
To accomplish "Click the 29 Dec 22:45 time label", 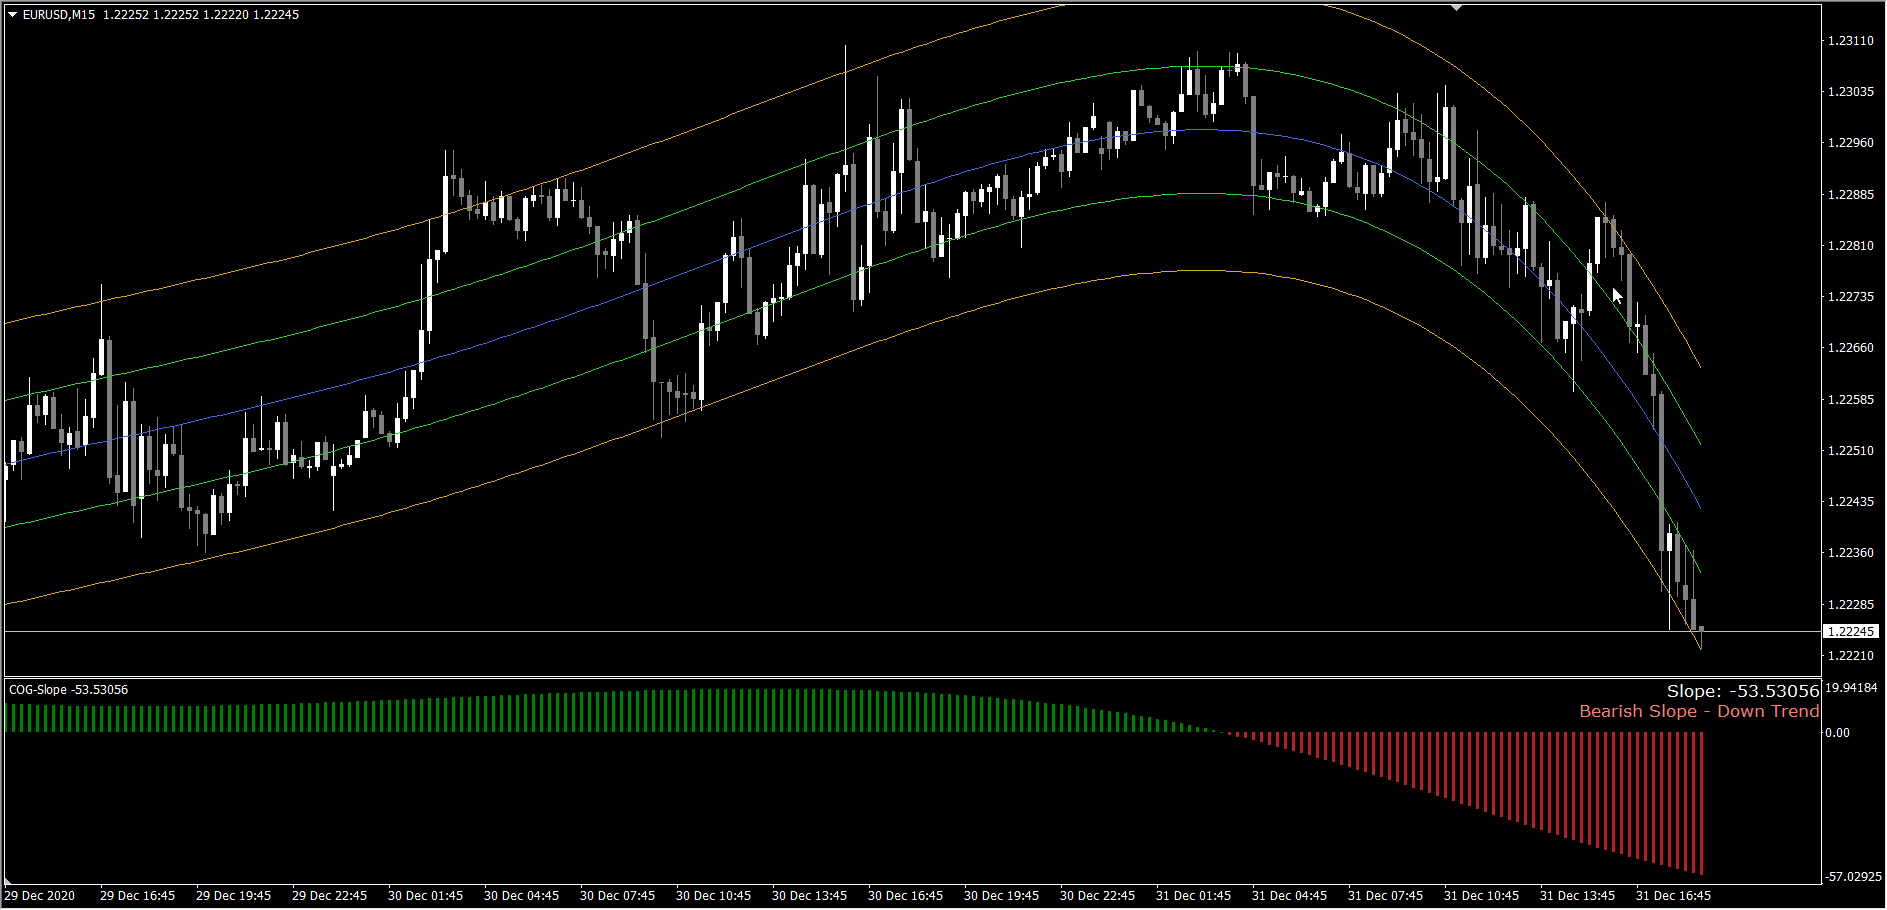I will pyautogui.click(x=330, y=896).
